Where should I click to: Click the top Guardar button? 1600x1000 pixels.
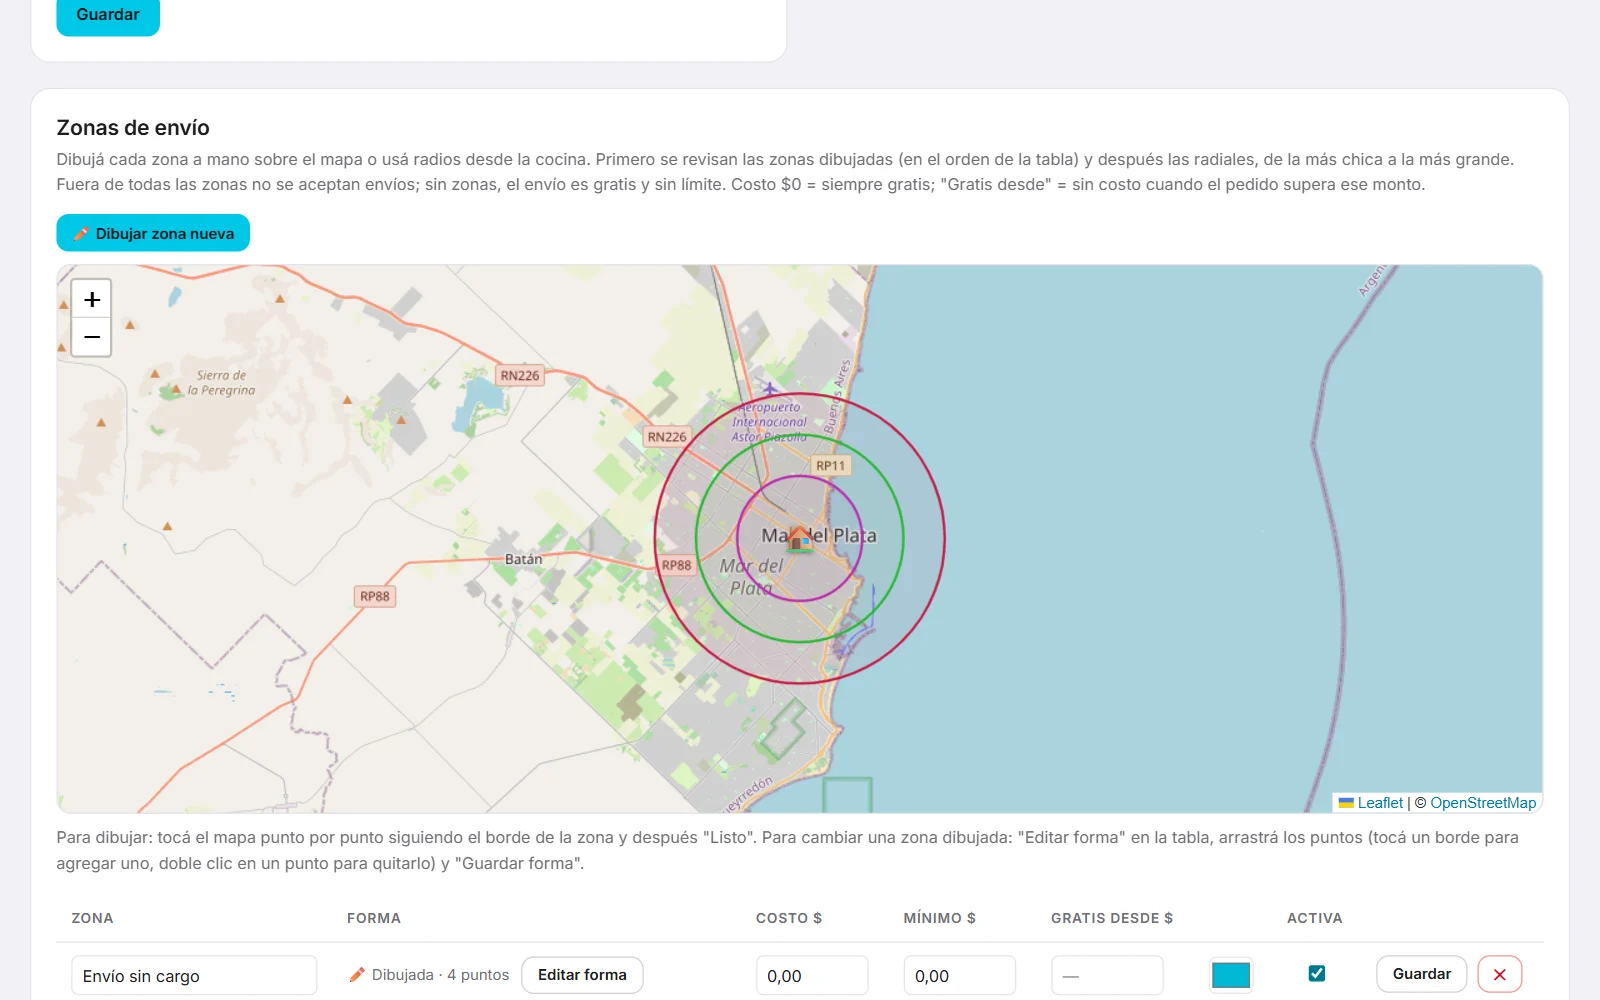[x=108, y=15]
